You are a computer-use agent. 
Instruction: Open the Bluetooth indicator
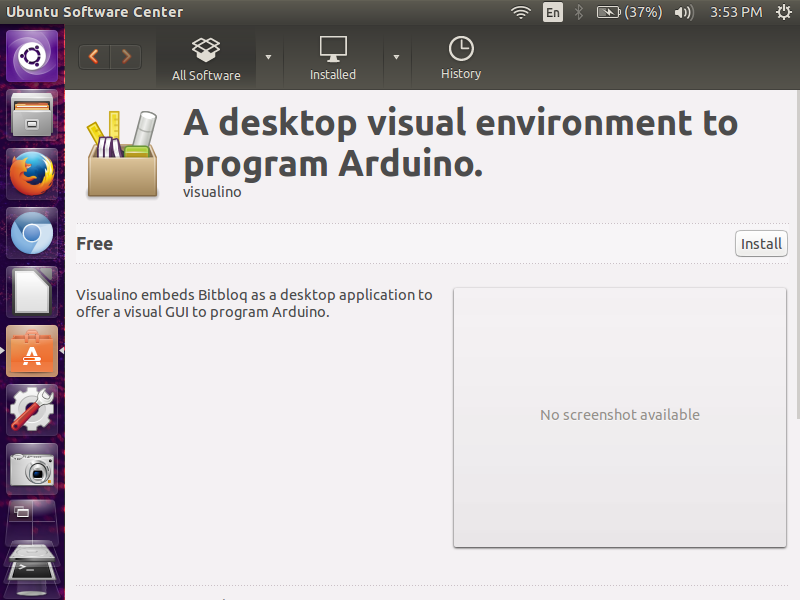pos(579,12)
